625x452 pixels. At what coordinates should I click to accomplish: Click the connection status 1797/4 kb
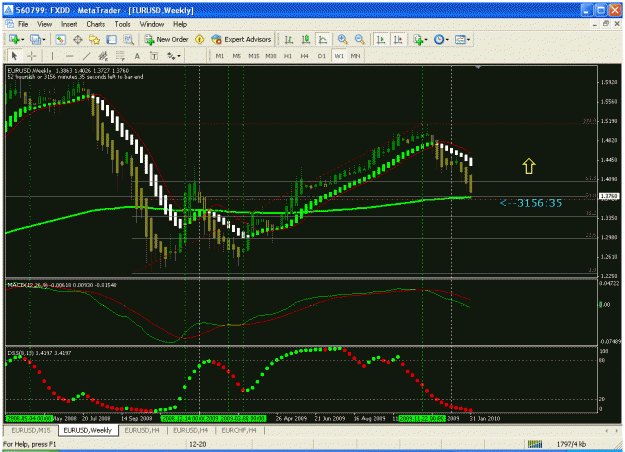[x=571, y=444]
